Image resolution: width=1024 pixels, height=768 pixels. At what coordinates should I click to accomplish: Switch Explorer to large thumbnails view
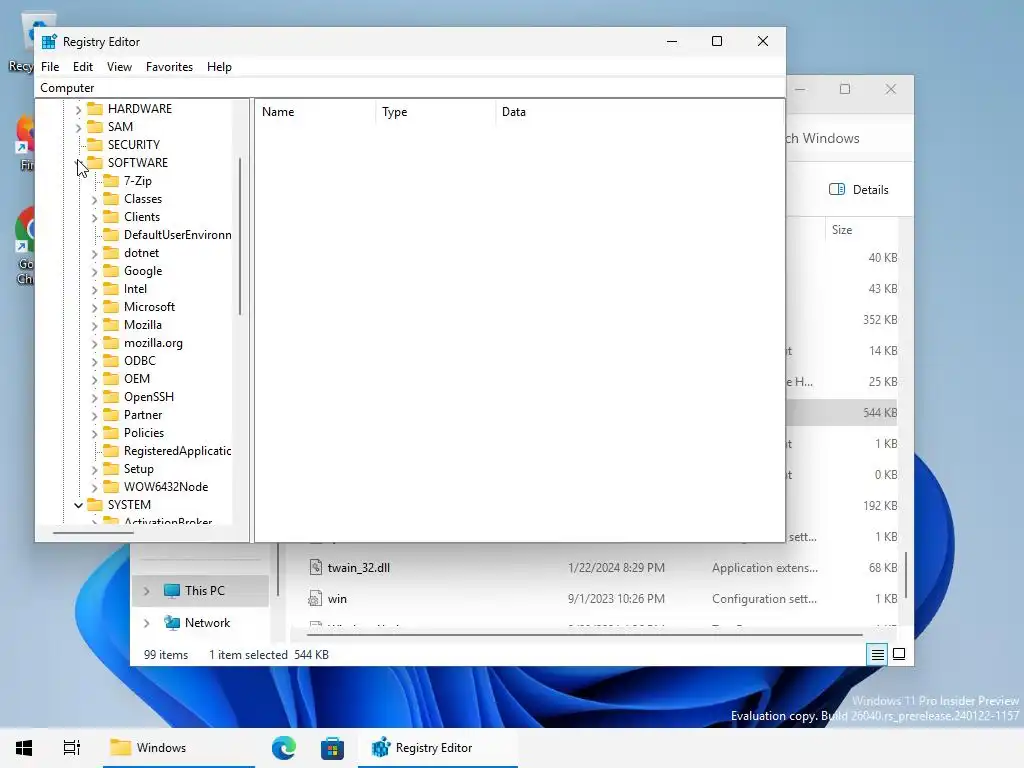coord(899,654)
